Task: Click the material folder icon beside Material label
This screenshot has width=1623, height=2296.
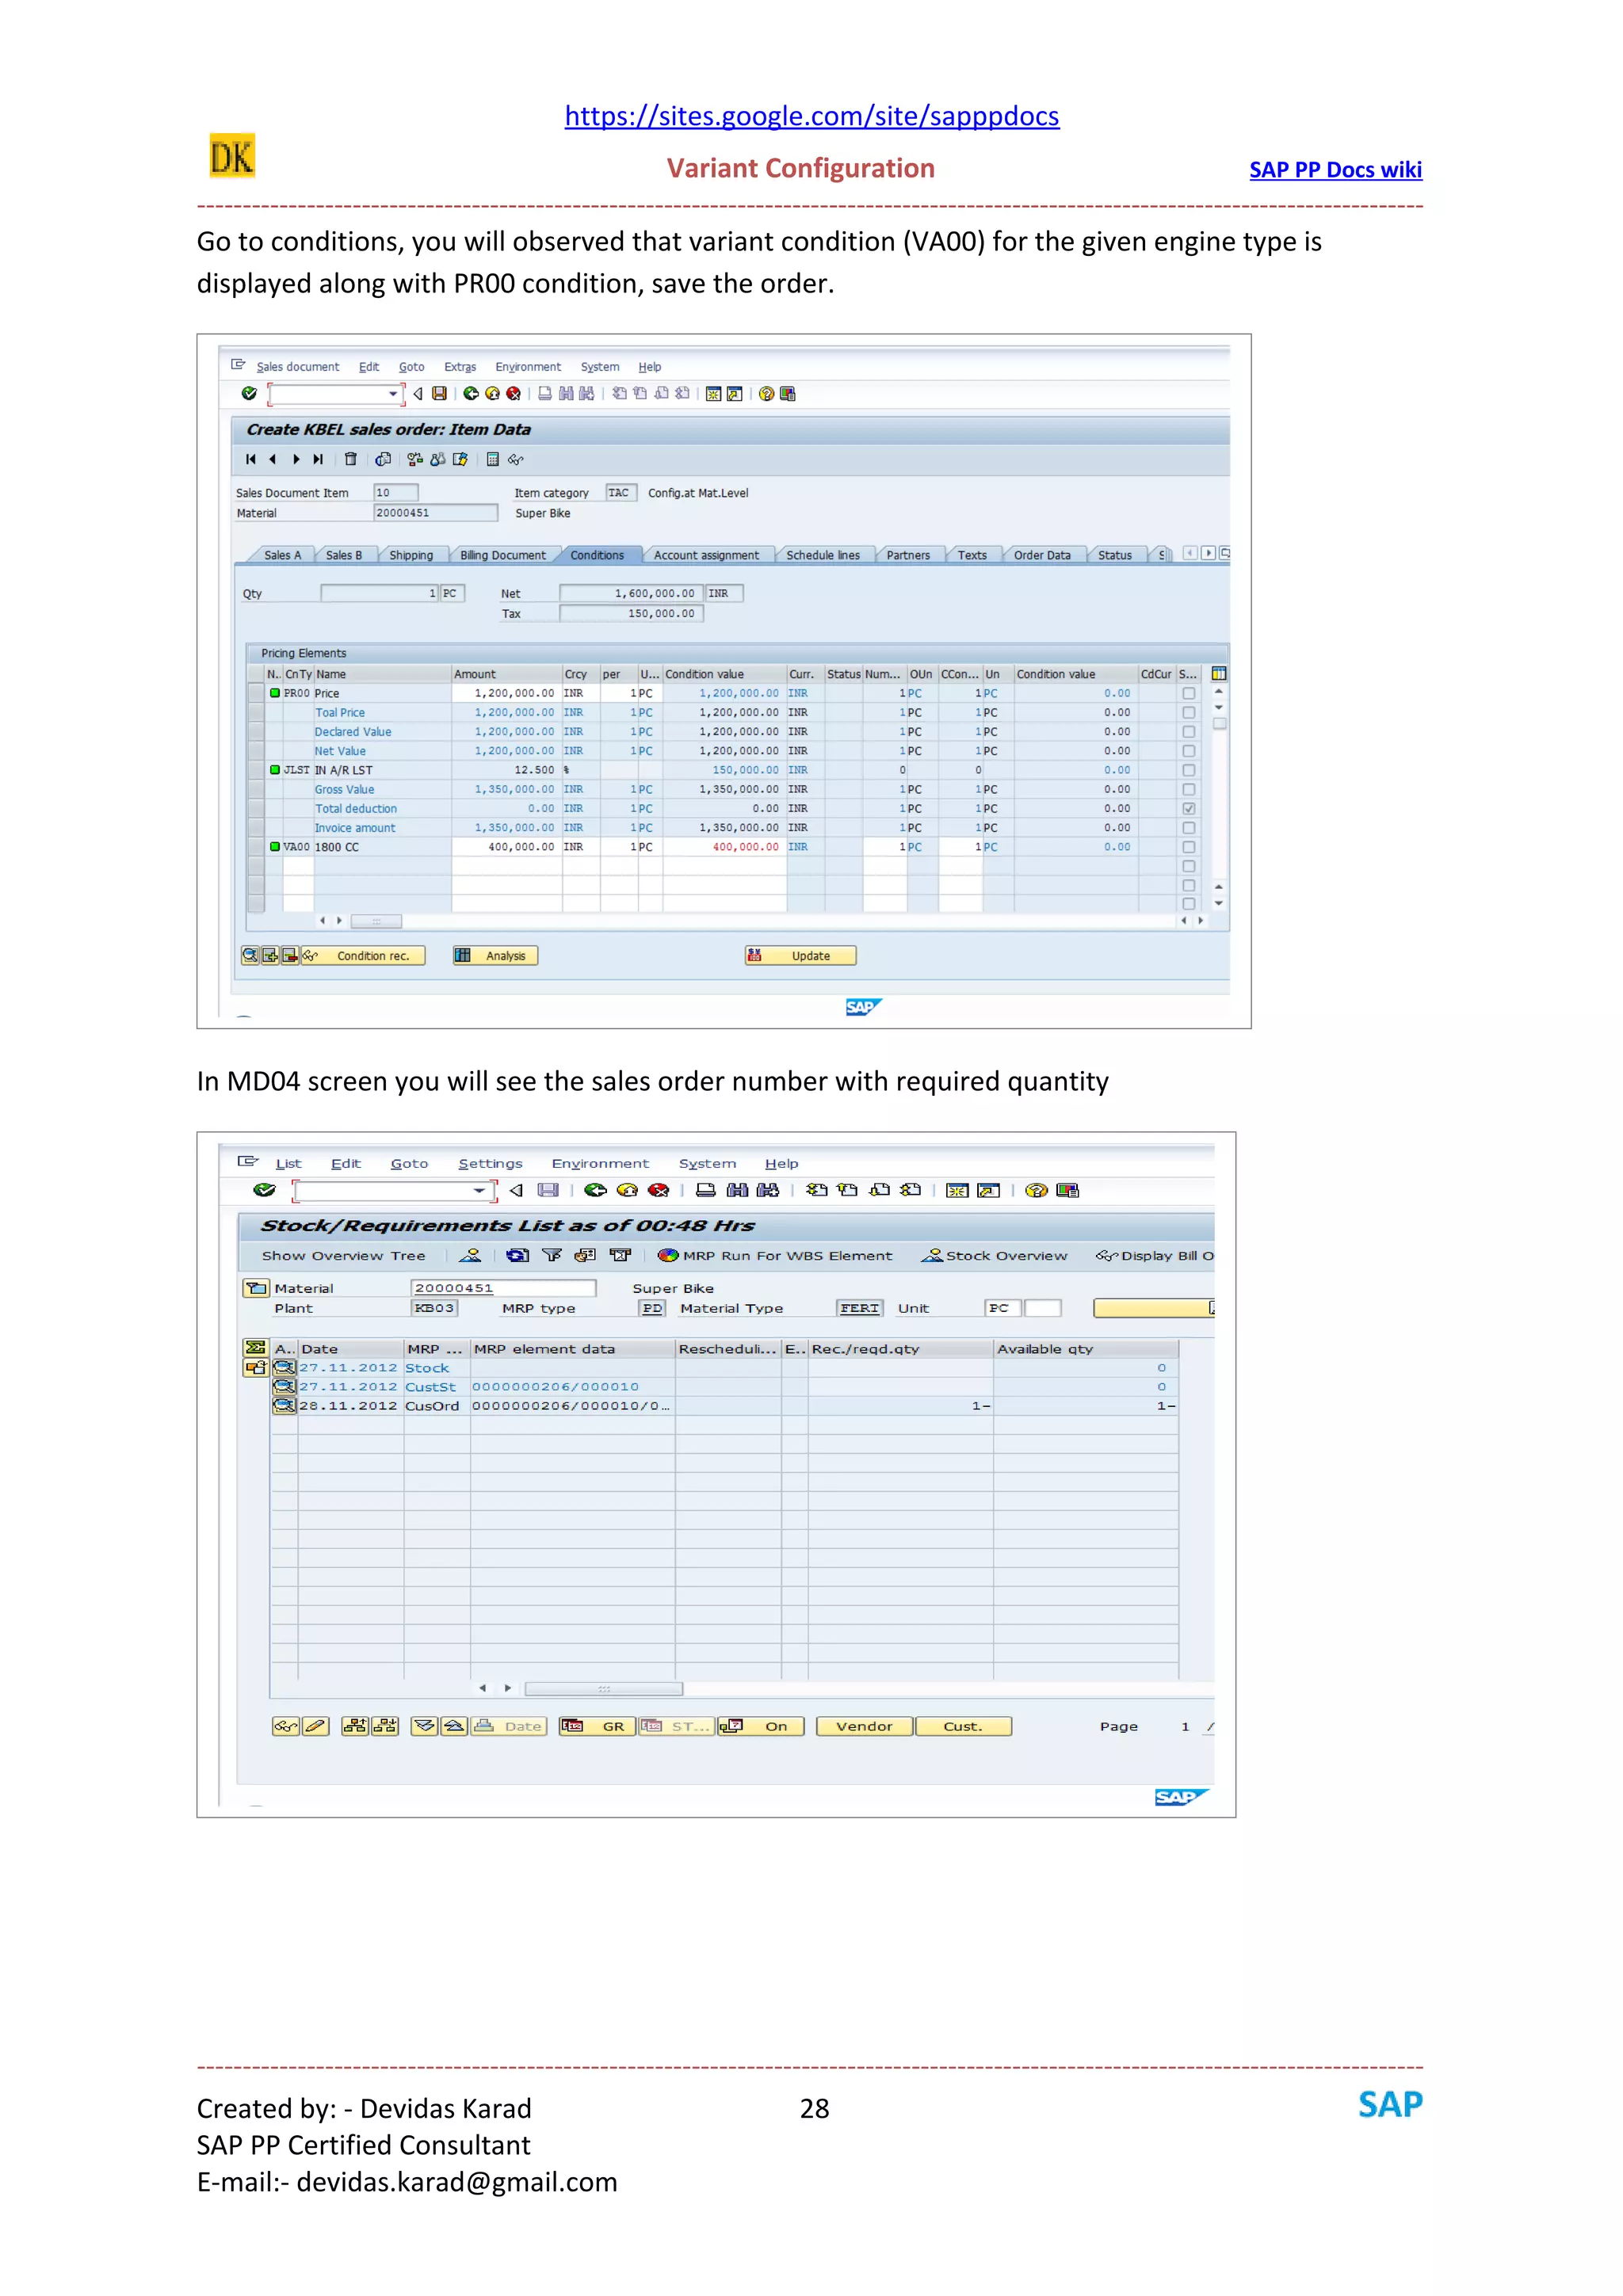Action: click(x=256, y=1288)
